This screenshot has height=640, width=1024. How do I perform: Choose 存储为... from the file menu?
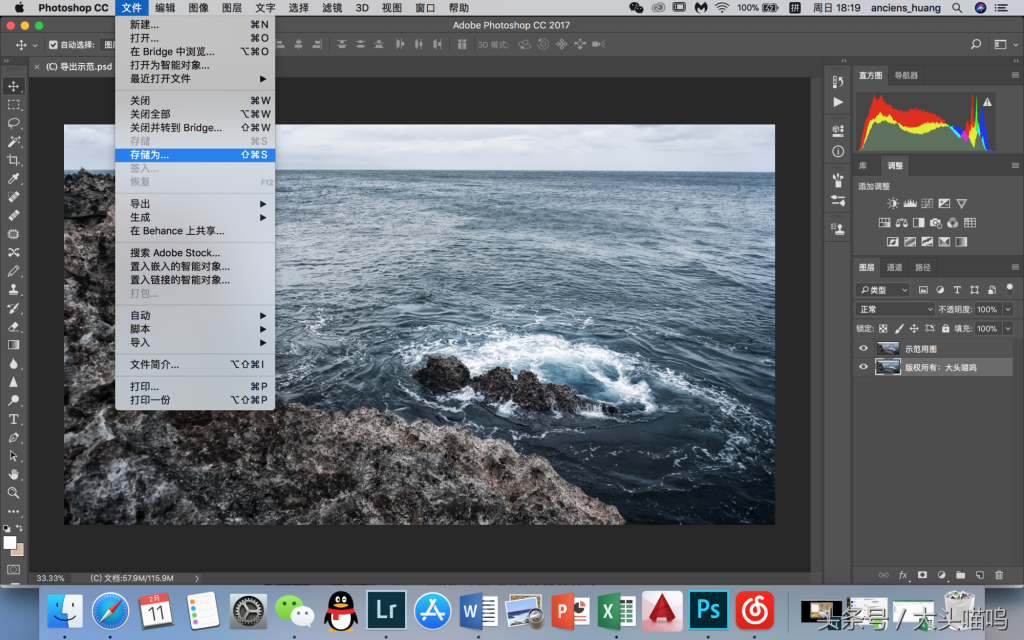pos(195,155)
